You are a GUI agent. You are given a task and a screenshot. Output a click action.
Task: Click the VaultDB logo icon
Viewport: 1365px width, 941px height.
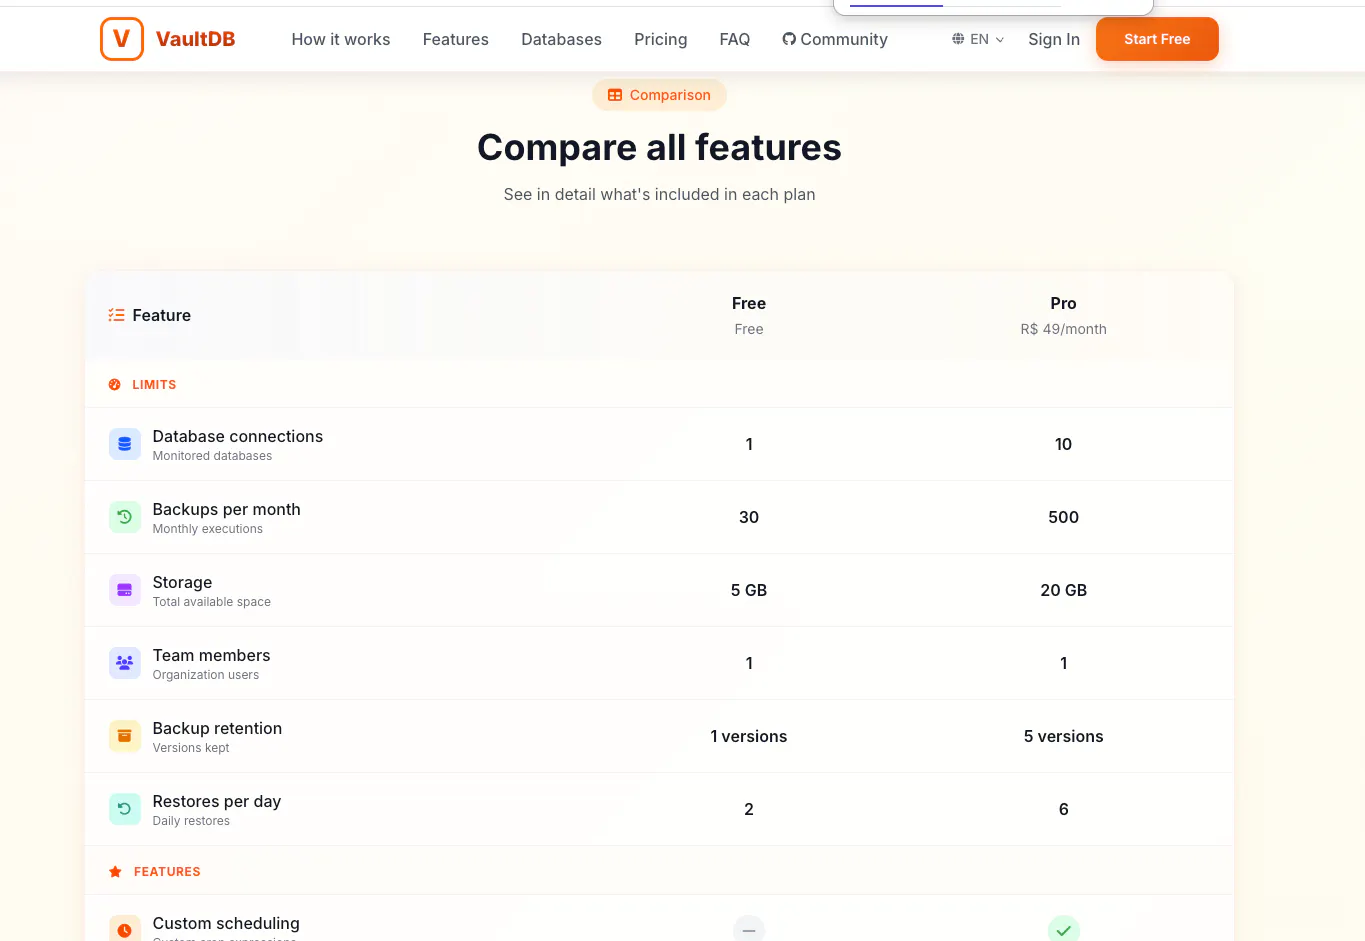[122, 39]
